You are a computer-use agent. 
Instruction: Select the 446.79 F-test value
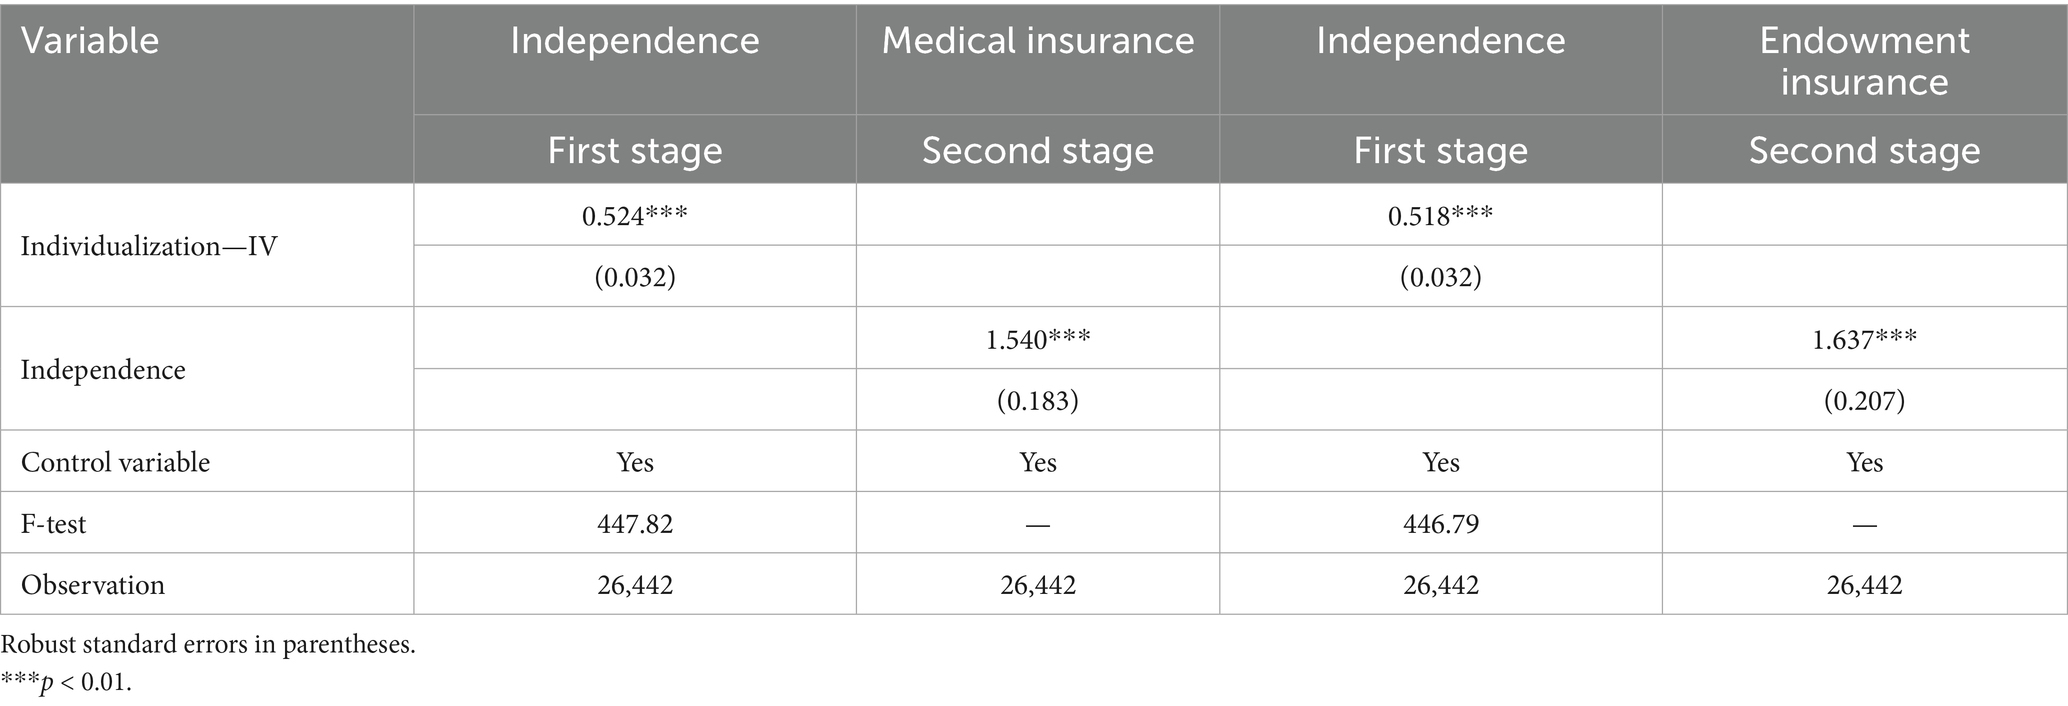(x=1440, y=523)
